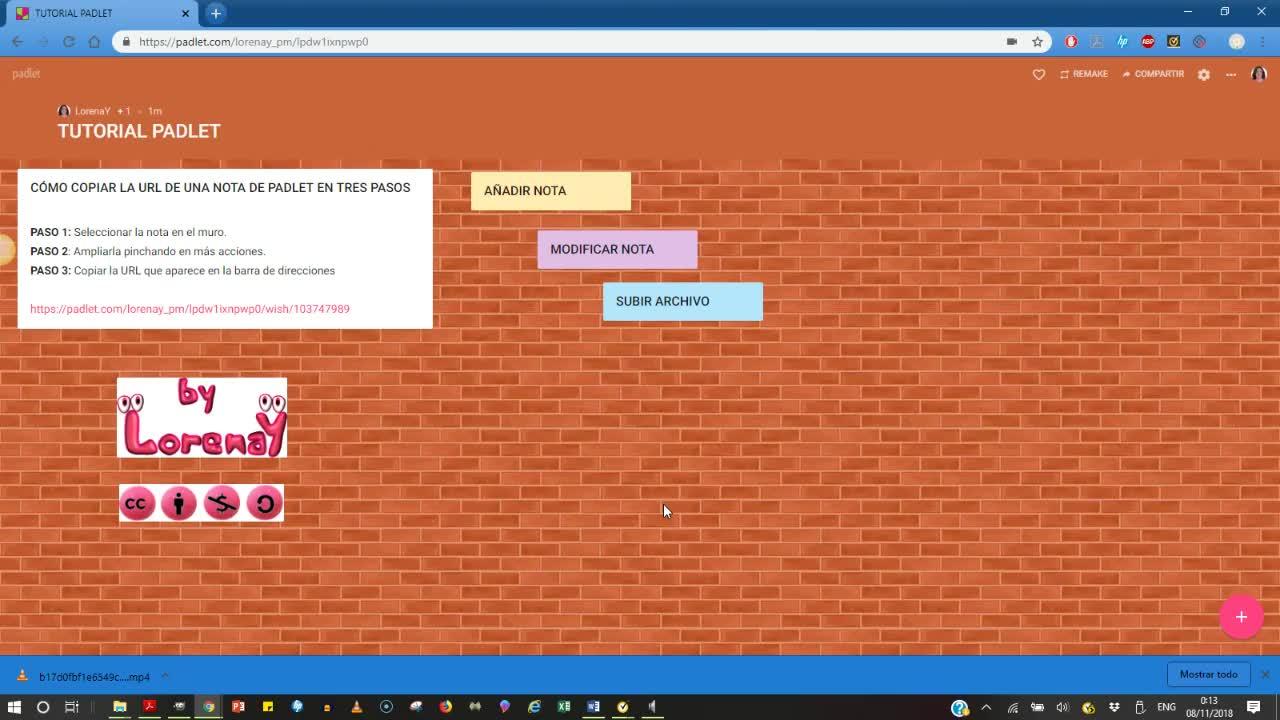
Task: Click the HP extension icon
Action: (1122, 42)
